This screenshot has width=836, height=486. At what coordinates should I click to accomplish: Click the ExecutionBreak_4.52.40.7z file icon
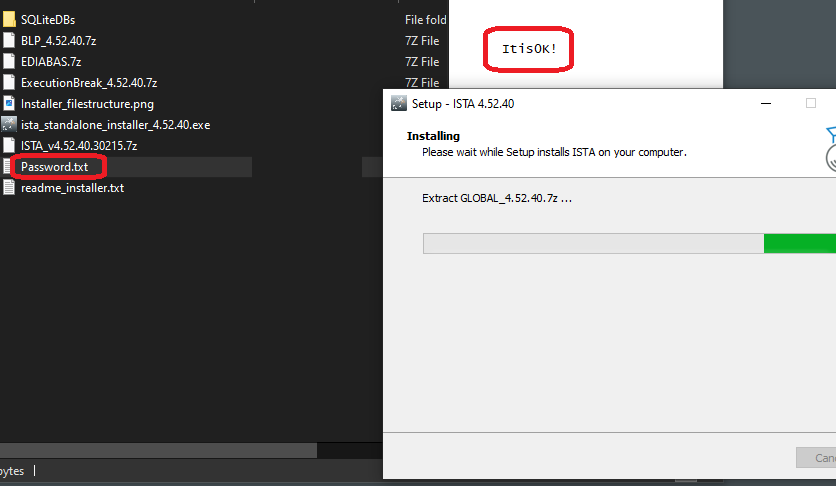9,83
